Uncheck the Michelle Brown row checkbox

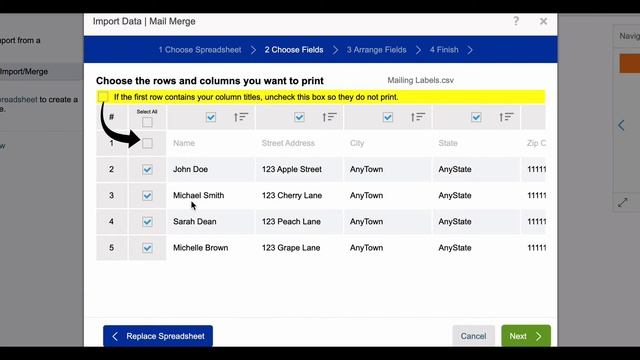[x=147, y=248]
